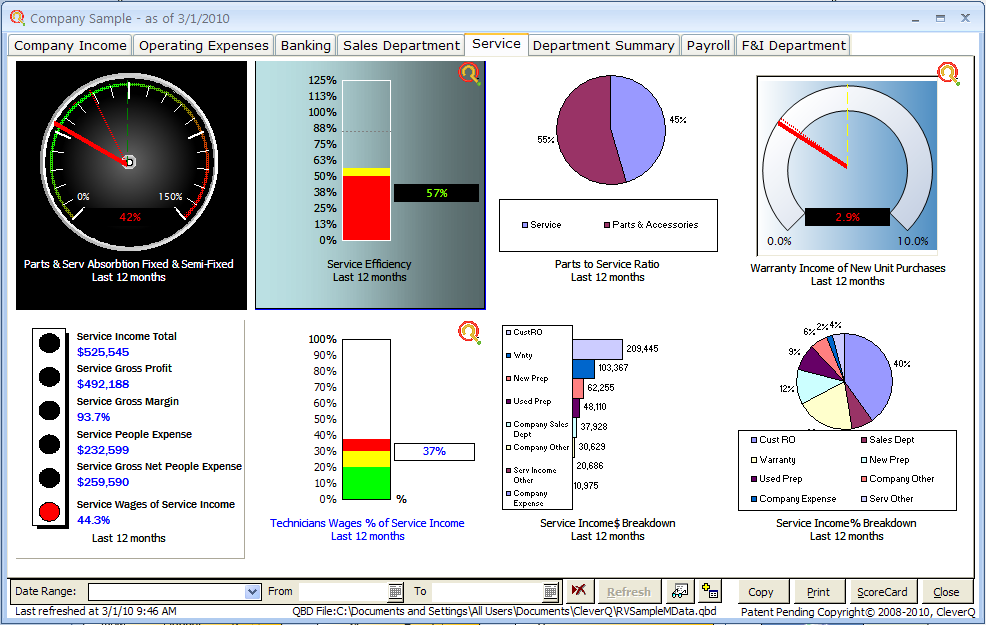Click the magnifier icon above Warranty Income gauge
This screenshot has height=625, width=986.
[948, 72]
